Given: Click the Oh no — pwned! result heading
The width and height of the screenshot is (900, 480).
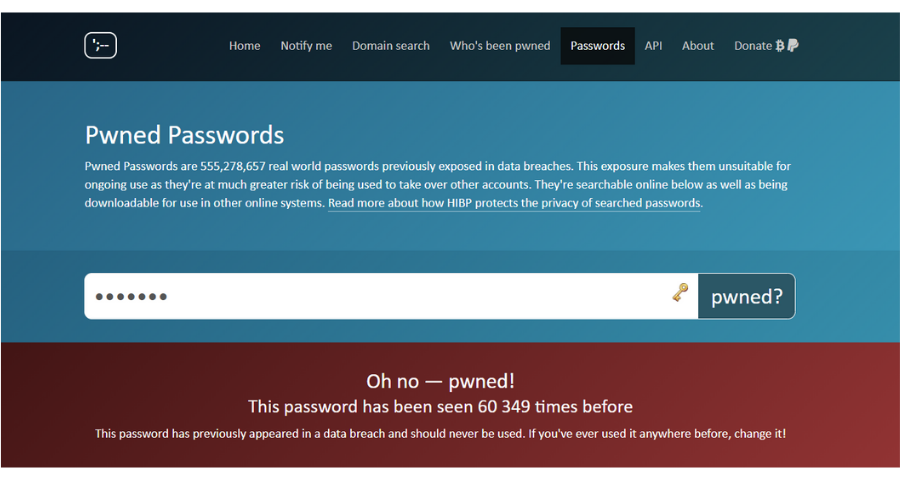Looking at the screenshot, I should pos(441,381).
